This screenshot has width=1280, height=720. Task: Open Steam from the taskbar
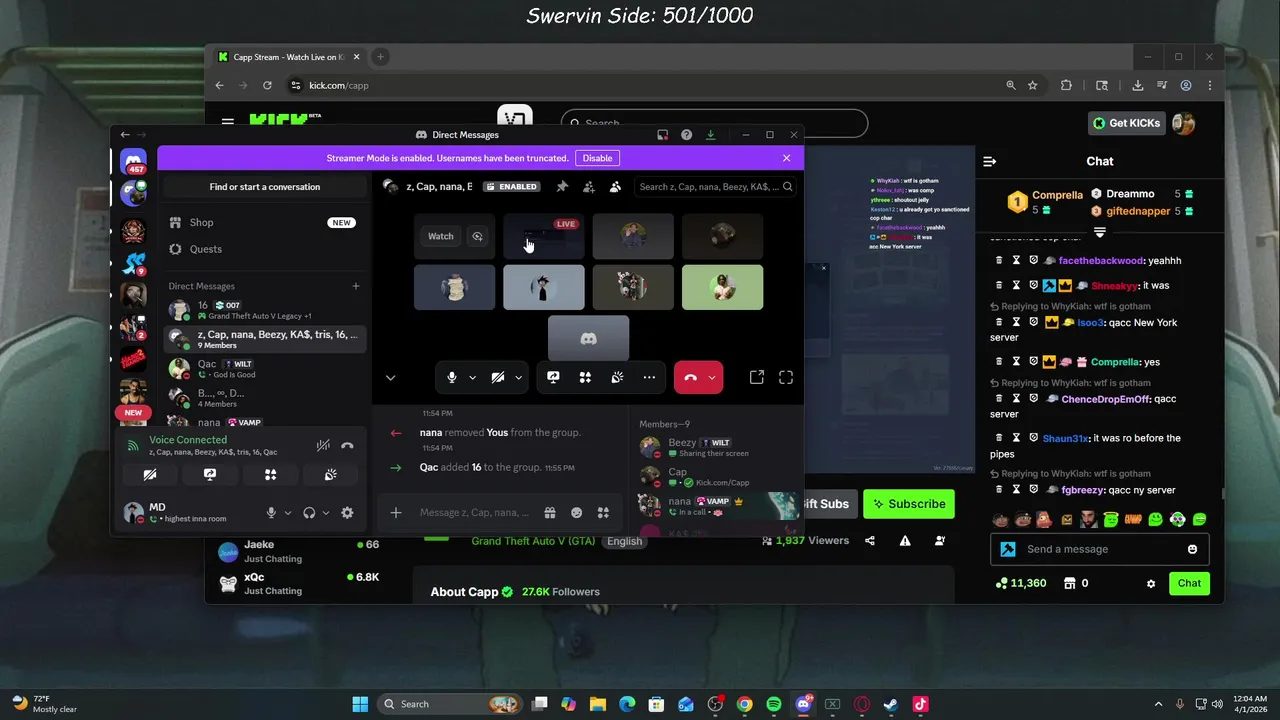[x=891, y=704]
